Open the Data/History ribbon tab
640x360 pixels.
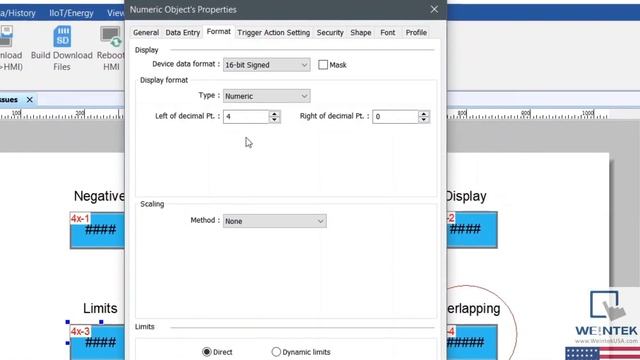18,13
